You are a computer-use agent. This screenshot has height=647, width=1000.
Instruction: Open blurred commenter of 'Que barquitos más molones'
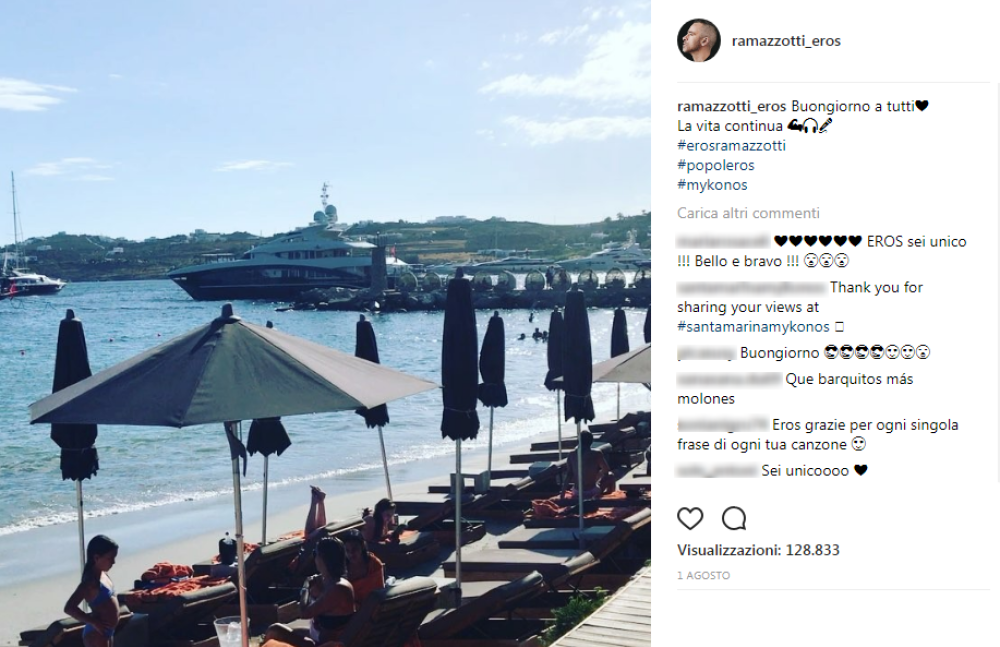729,379
